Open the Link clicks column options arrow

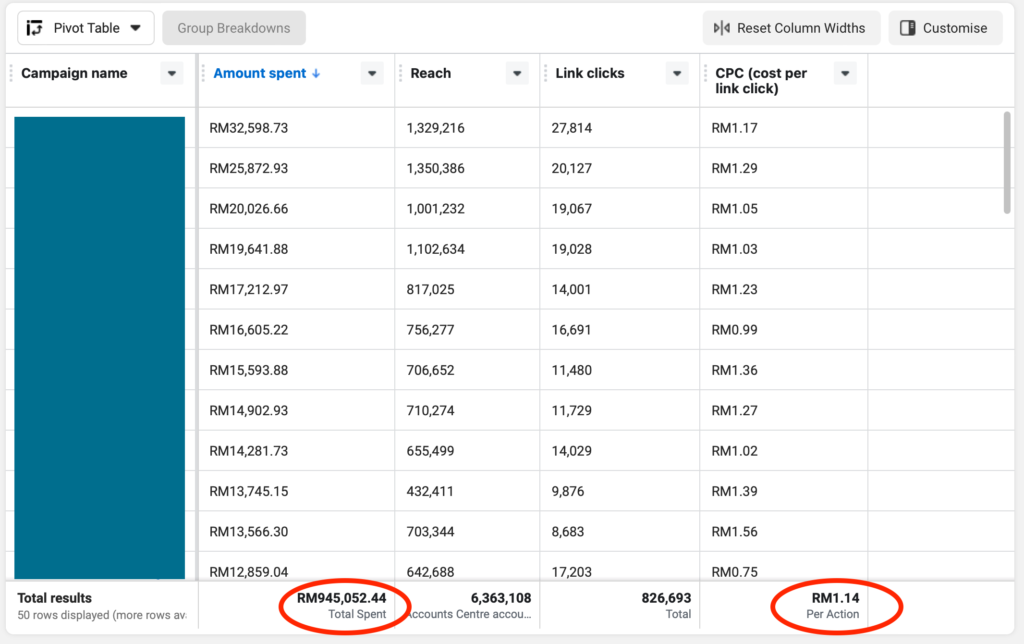677,73
